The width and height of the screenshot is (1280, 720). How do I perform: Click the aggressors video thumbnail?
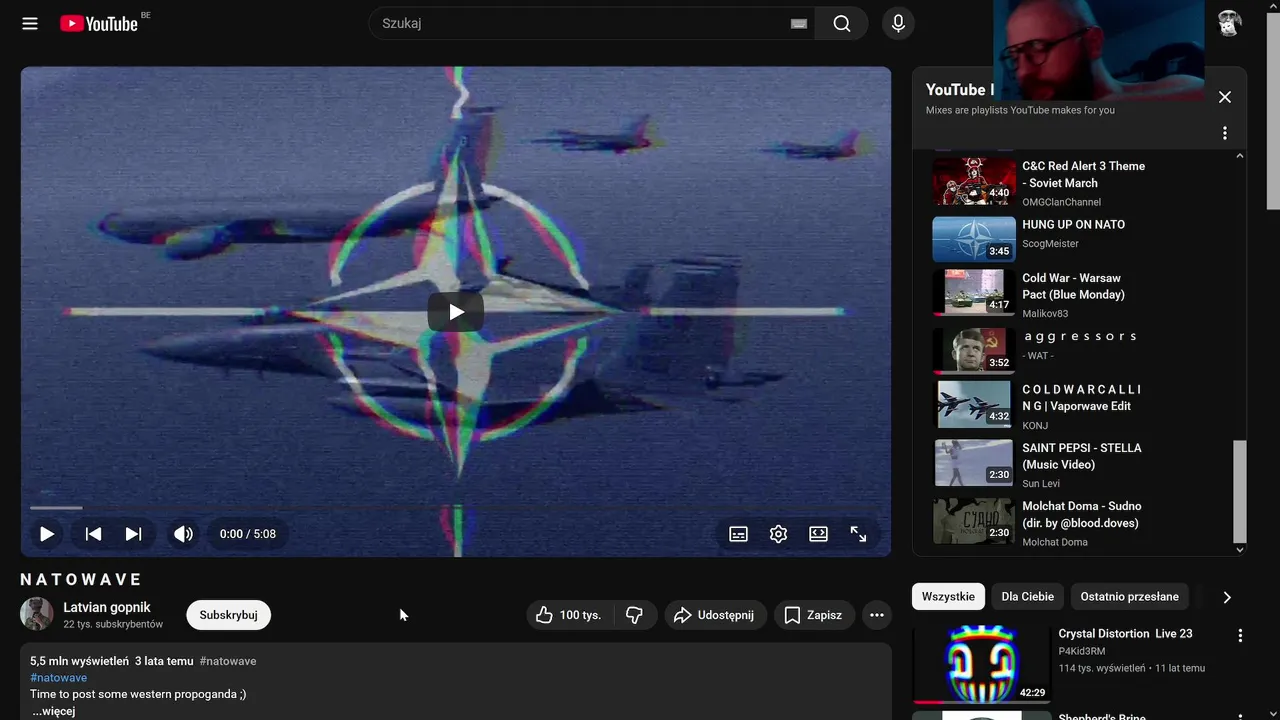974,351
